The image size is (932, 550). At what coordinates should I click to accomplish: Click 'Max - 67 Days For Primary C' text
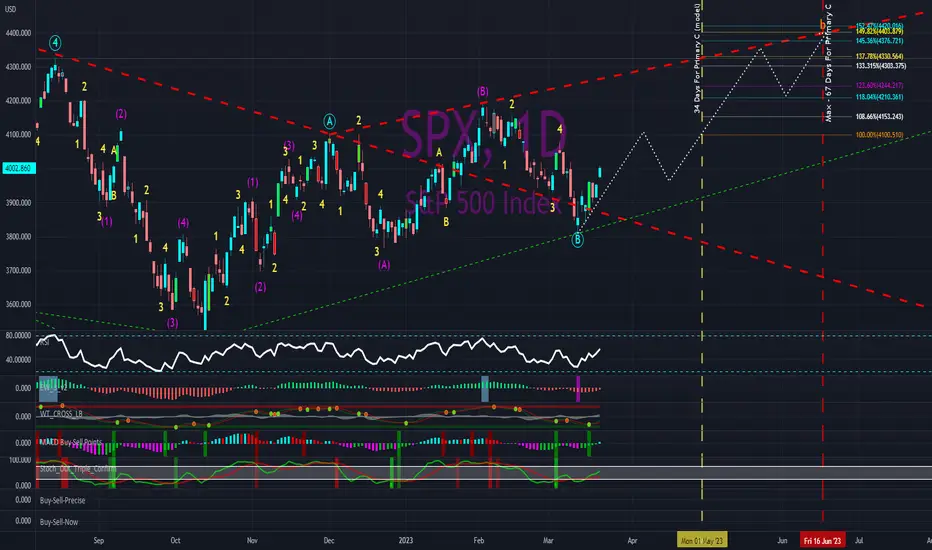click(829, 62)
